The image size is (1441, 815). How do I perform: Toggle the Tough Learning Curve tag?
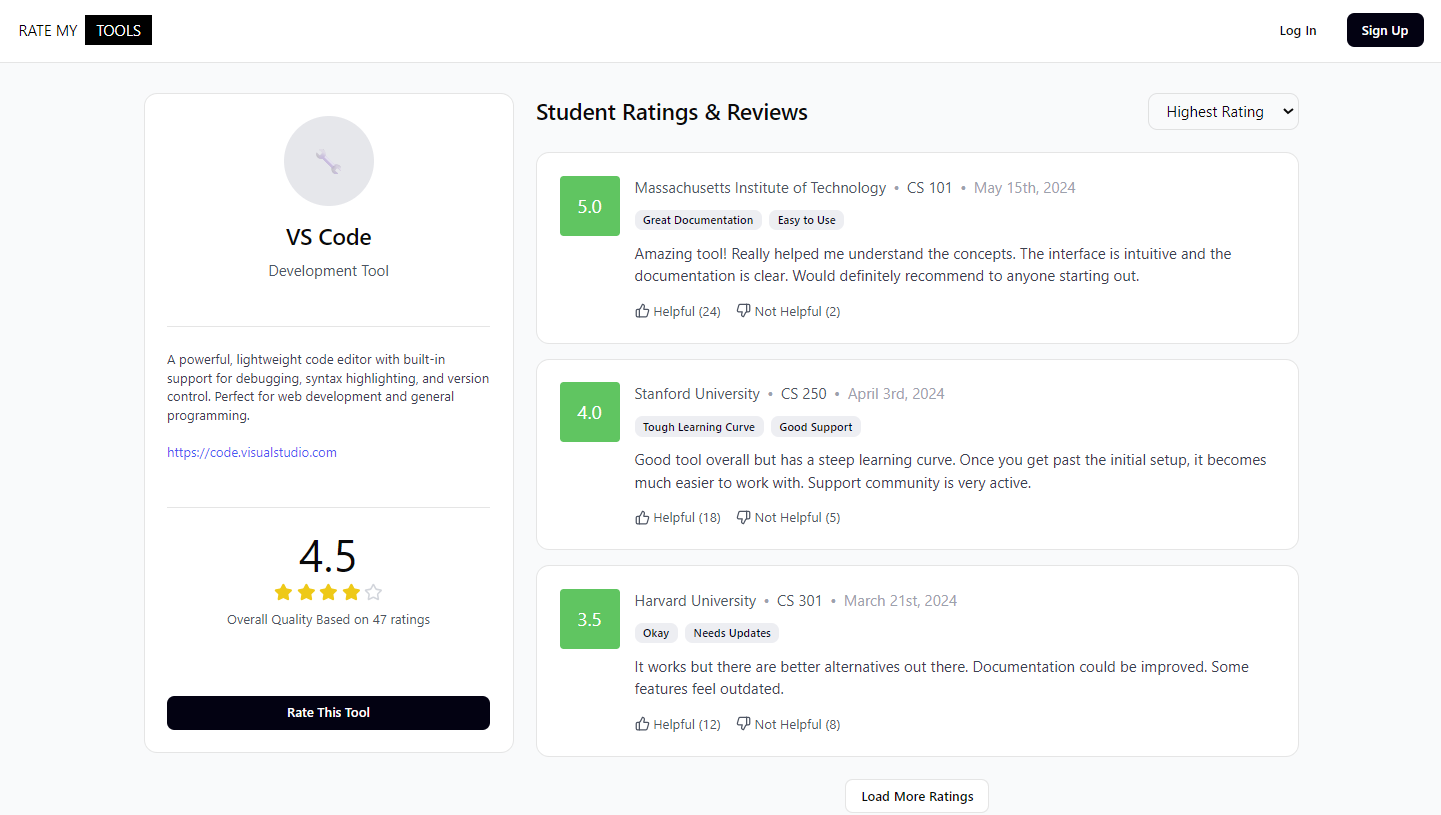coord(698,426)
